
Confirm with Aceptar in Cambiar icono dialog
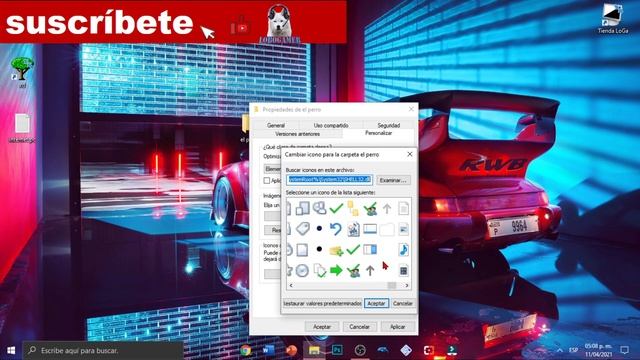[376, 303]
